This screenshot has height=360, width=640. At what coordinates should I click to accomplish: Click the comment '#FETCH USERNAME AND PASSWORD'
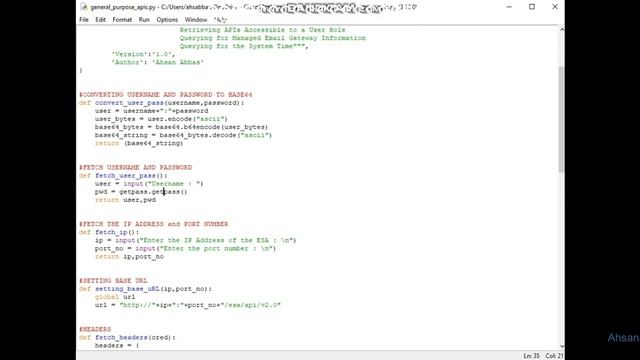(x=136, y=167)
